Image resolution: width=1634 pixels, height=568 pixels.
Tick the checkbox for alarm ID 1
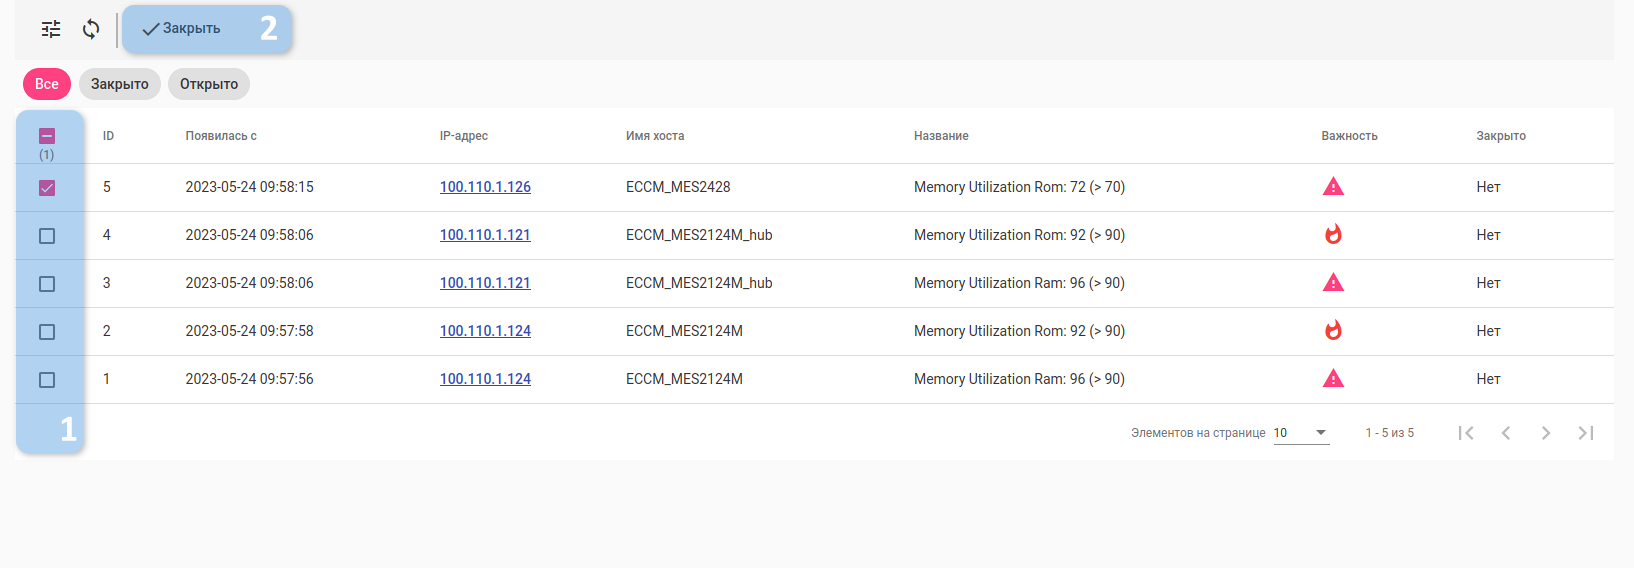[47, 380]
